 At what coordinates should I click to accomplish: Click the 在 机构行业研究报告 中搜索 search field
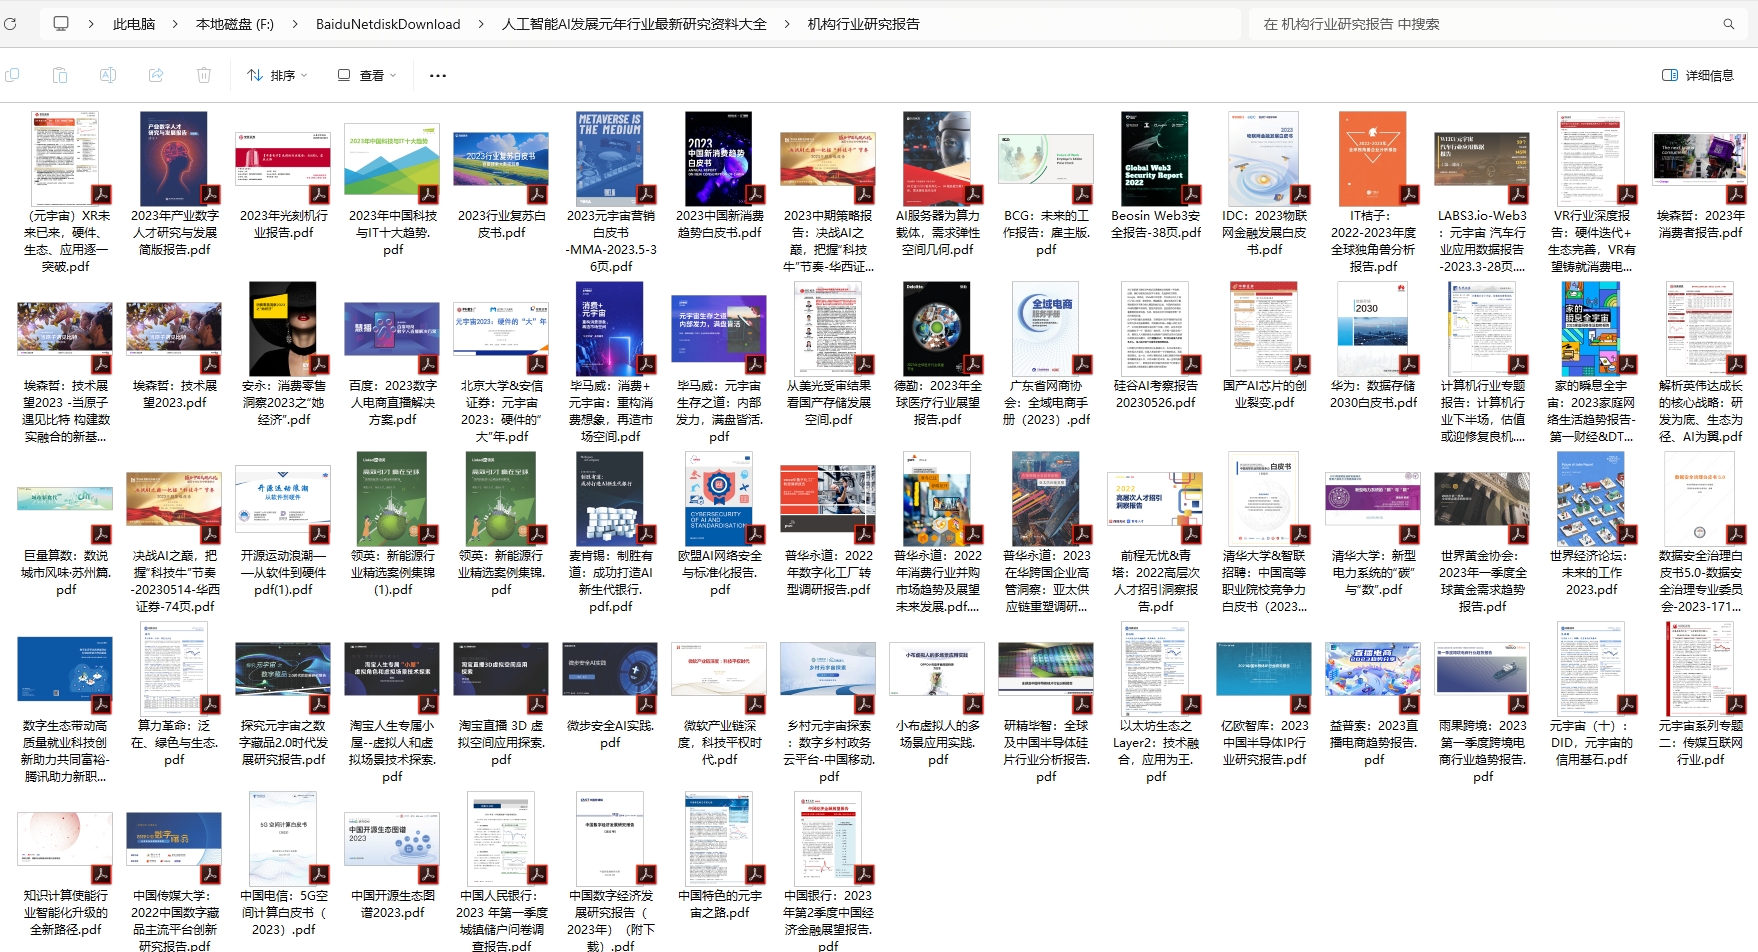coord(1485,24)
